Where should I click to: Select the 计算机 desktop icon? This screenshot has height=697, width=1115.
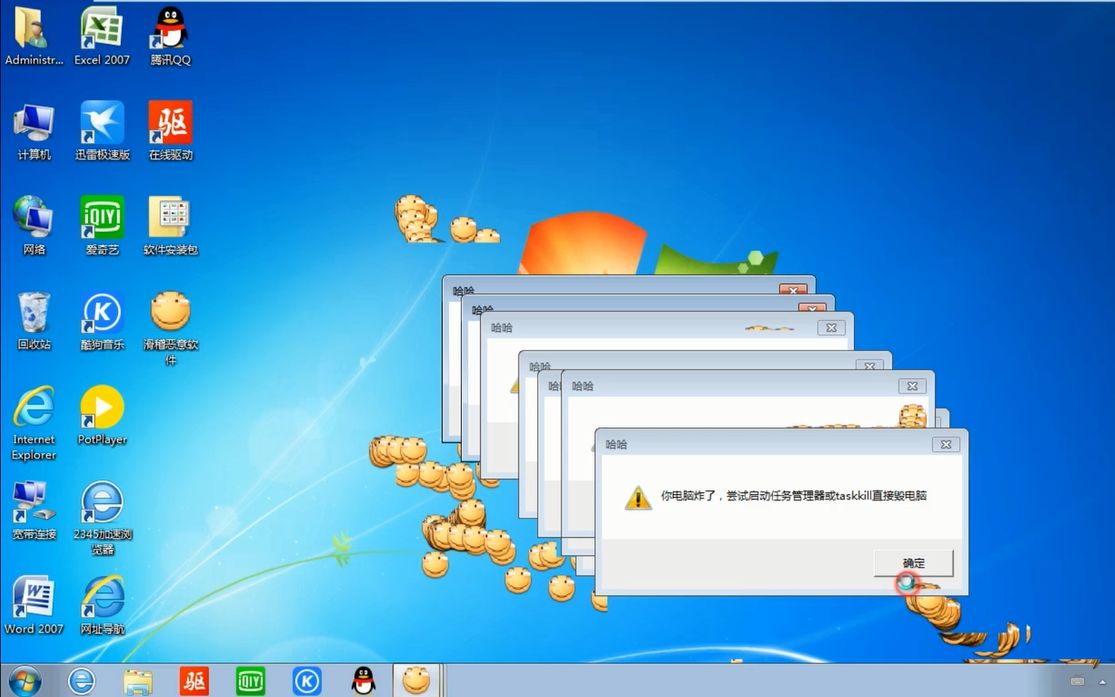(x=33, y=132)
